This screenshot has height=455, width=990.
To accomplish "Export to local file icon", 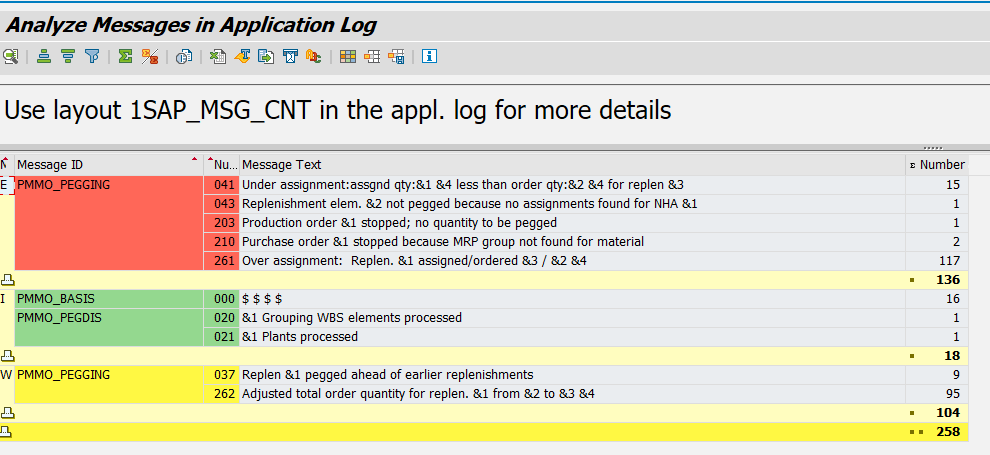I will [x=266, y=56].
